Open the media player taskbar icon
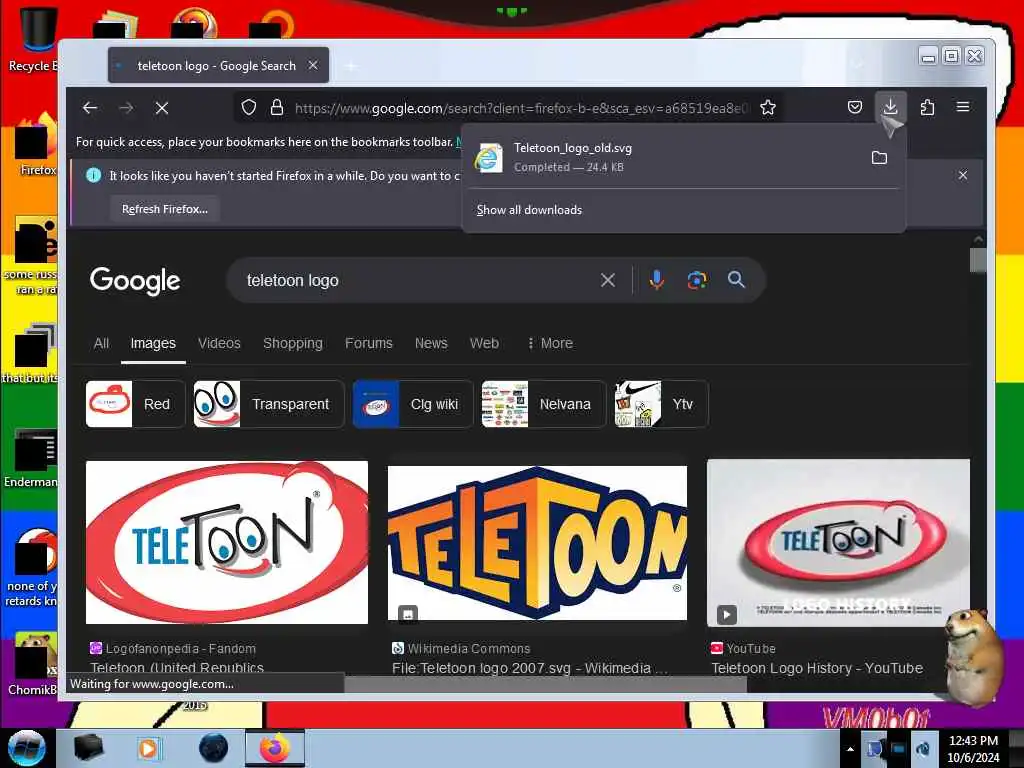 click(148, 748)
